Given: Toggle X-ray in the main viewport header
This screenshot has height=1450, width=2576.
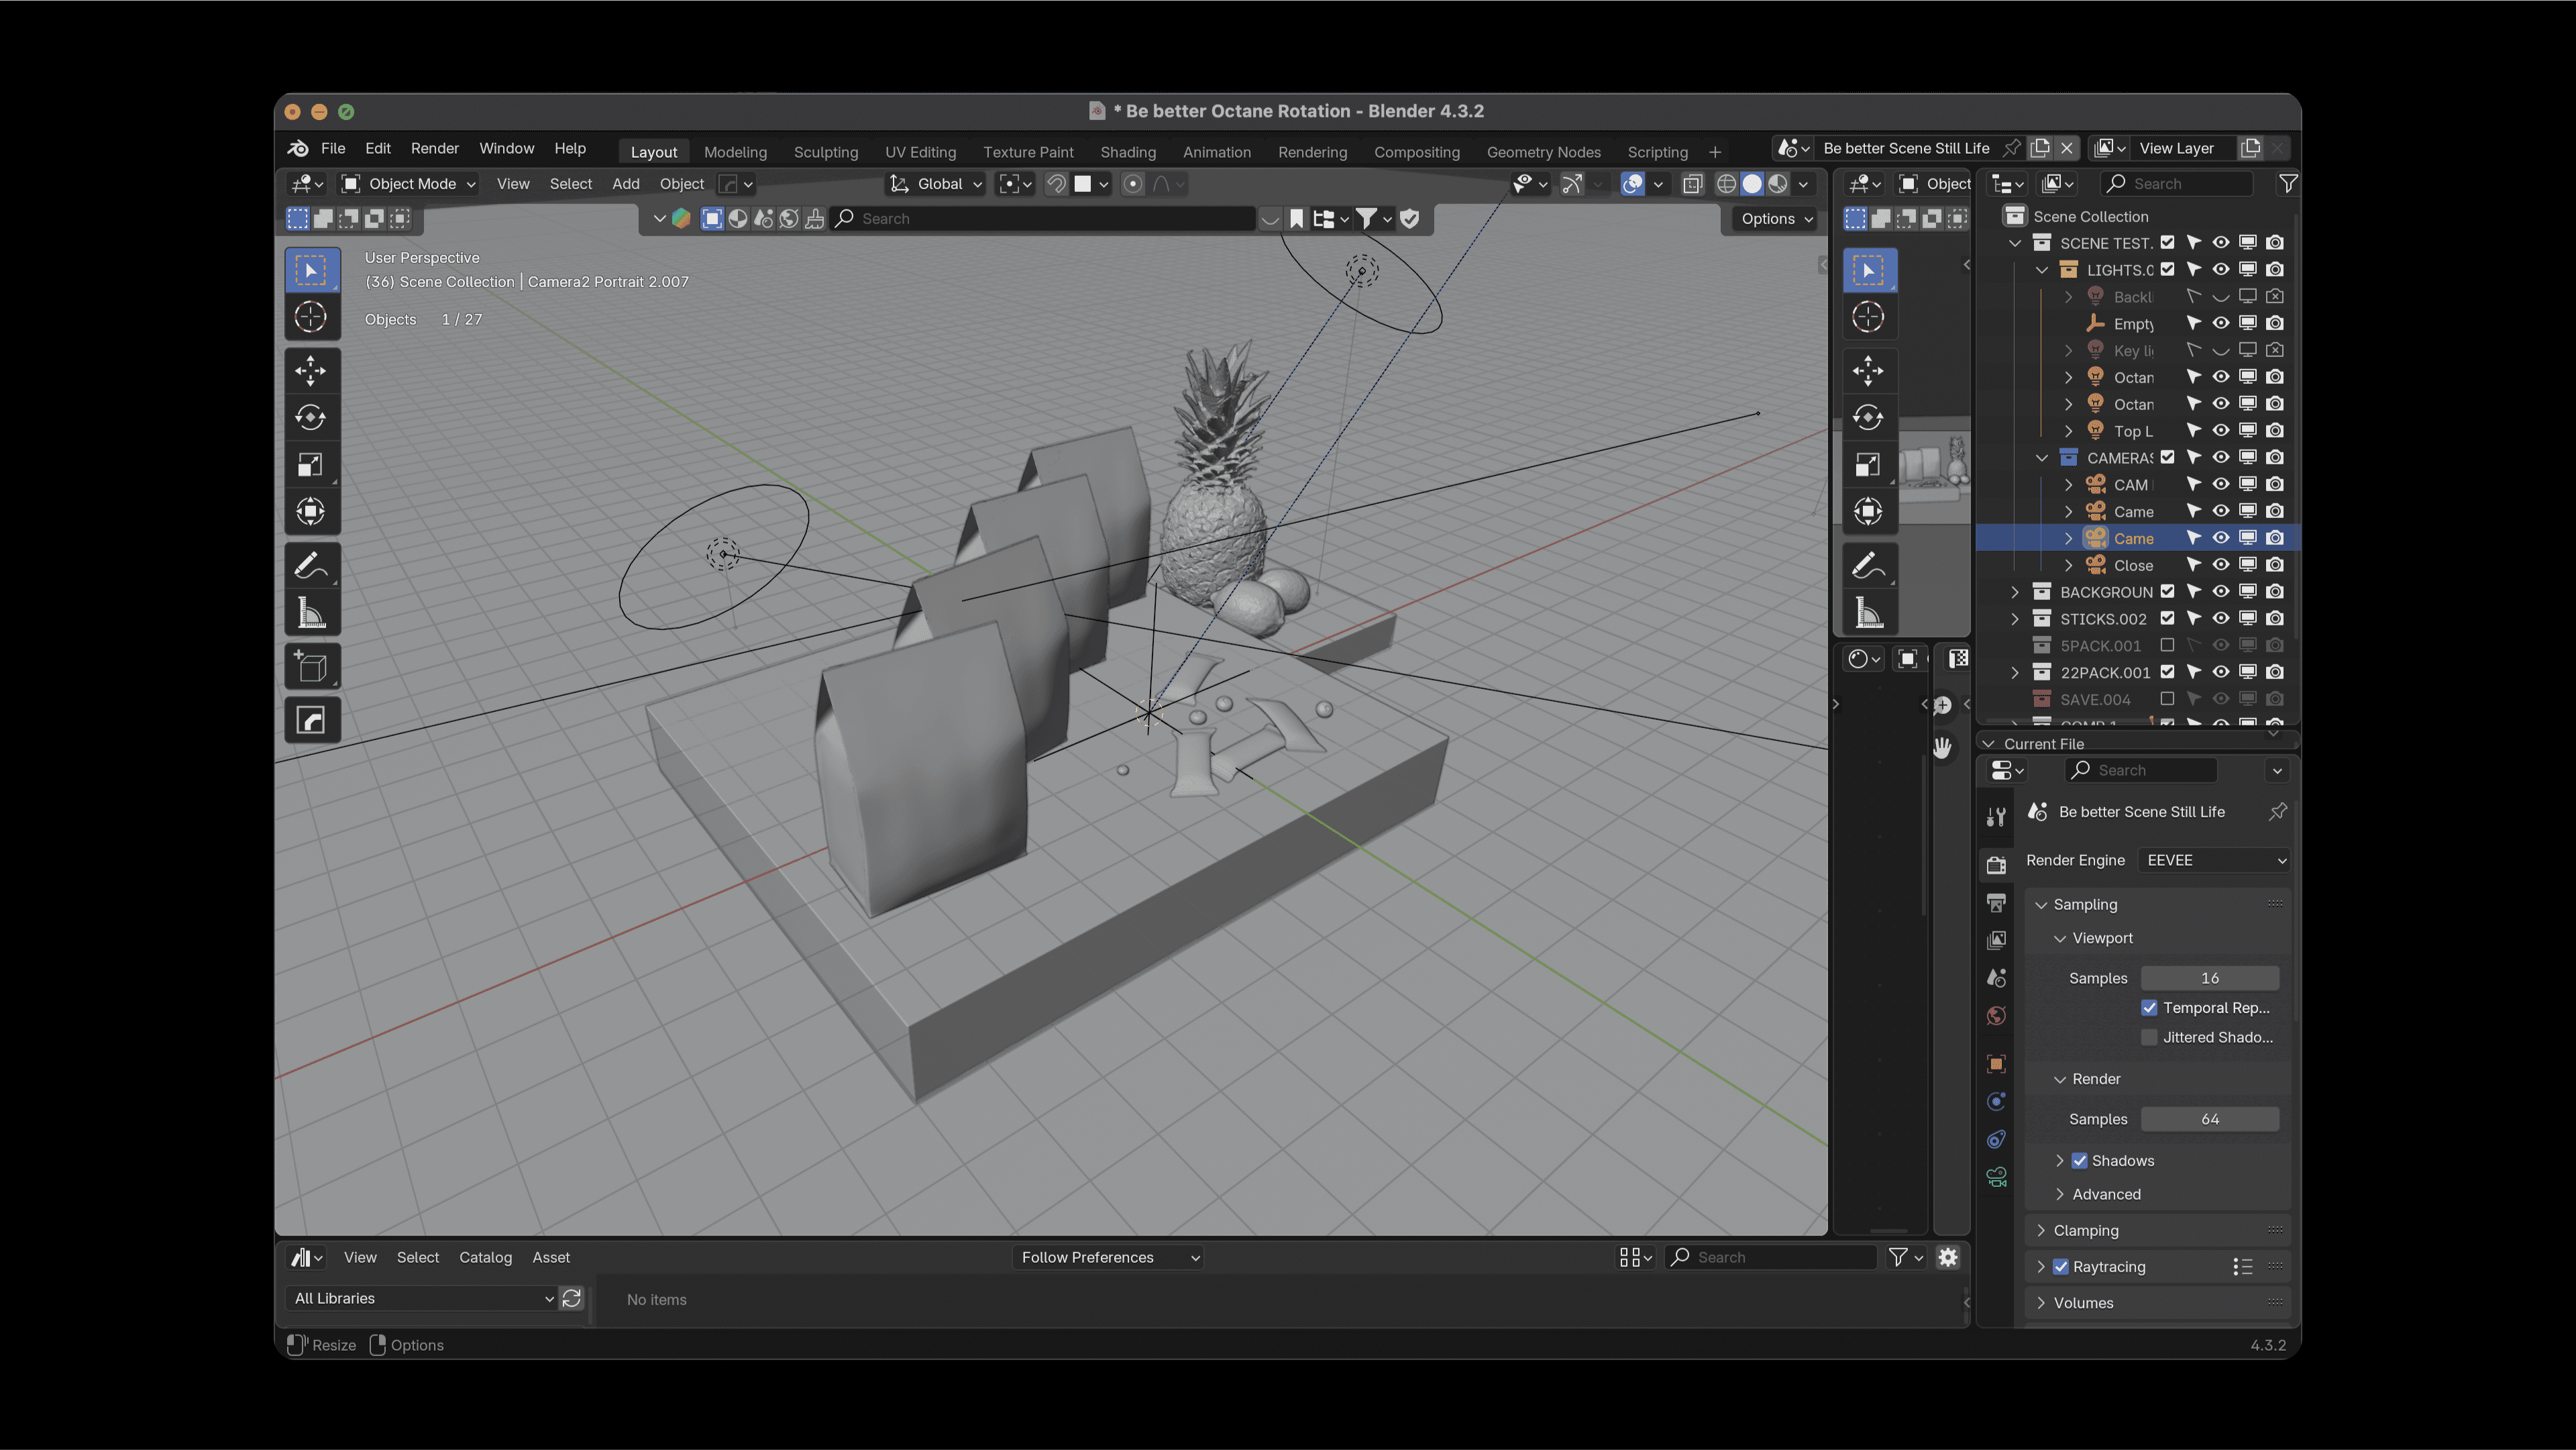Looking at the screenshot, I should [x=1692, y=184].
